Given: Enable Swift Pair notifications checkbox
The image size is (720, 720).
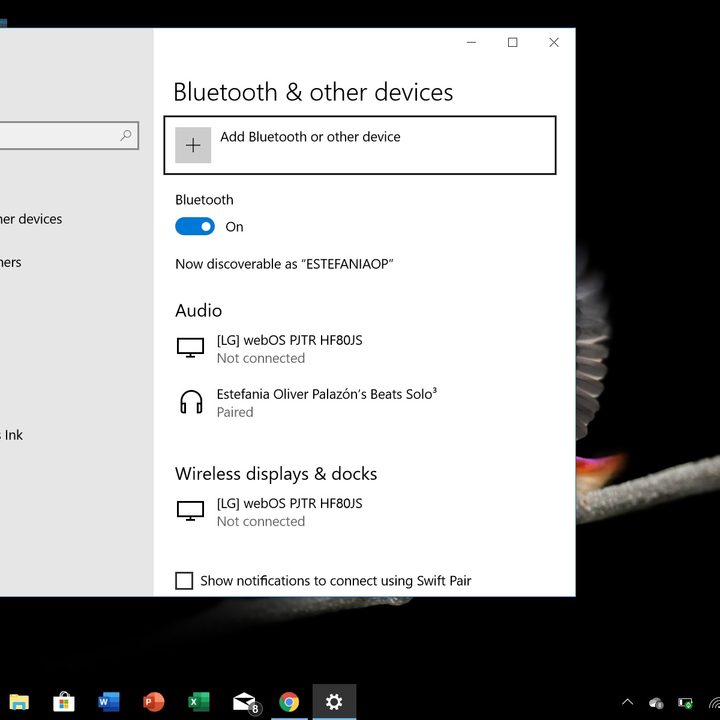Looking at the screenshot, I should coord(184,581).
